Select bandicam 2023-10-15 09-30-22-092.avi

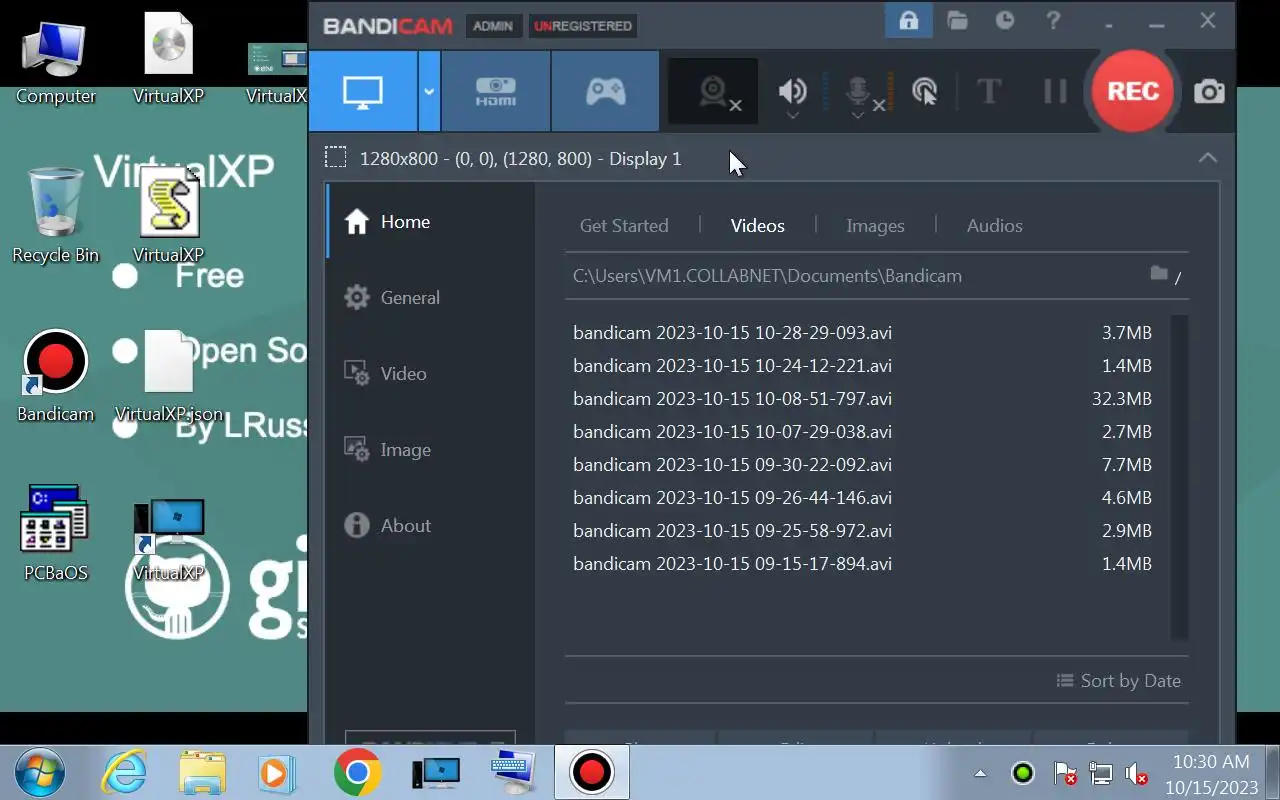point(862,465)
